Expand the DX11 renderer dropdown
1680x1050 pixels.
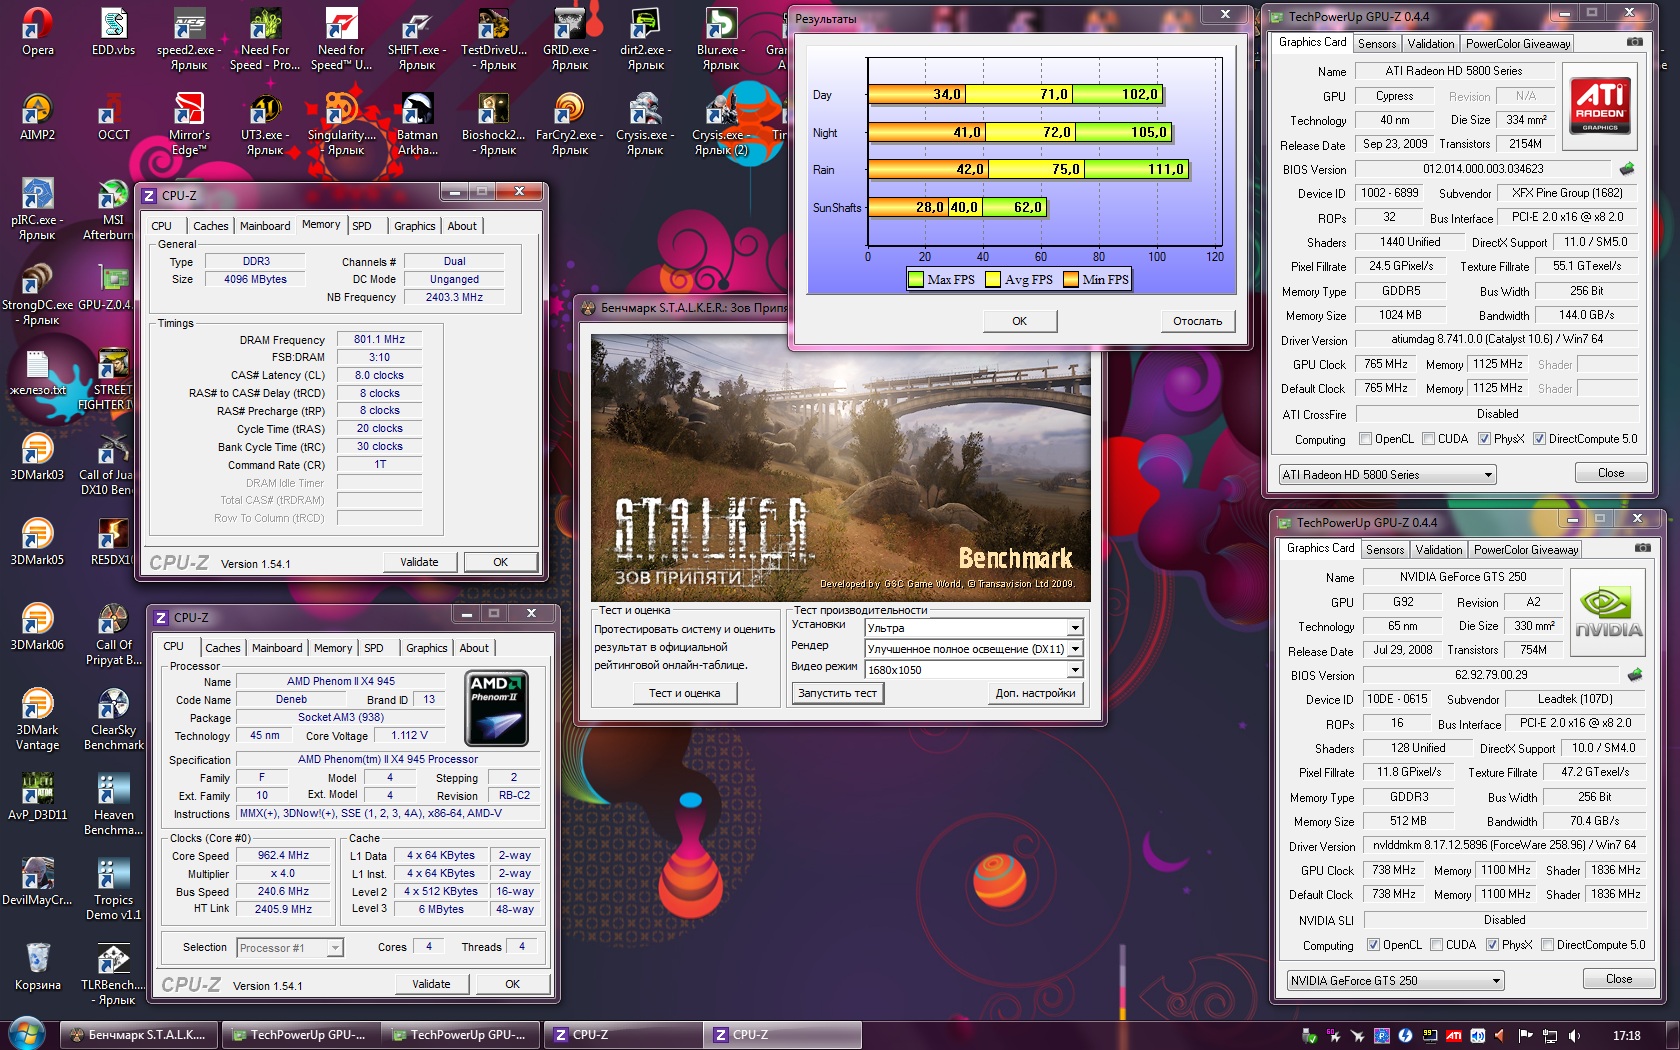tap(973, 649)
